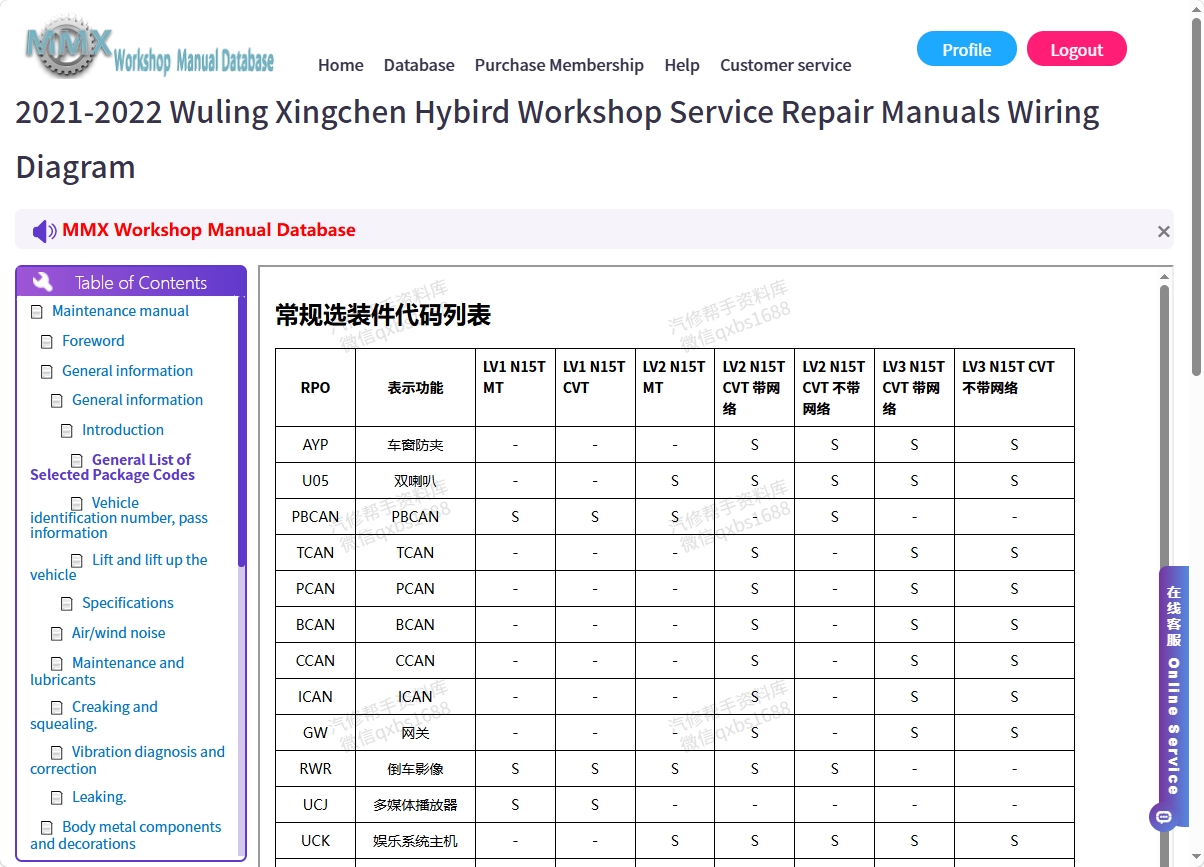Click the online service chat icon
1204x867 pixels.
pyautogui.click(x=1163, y=817)
